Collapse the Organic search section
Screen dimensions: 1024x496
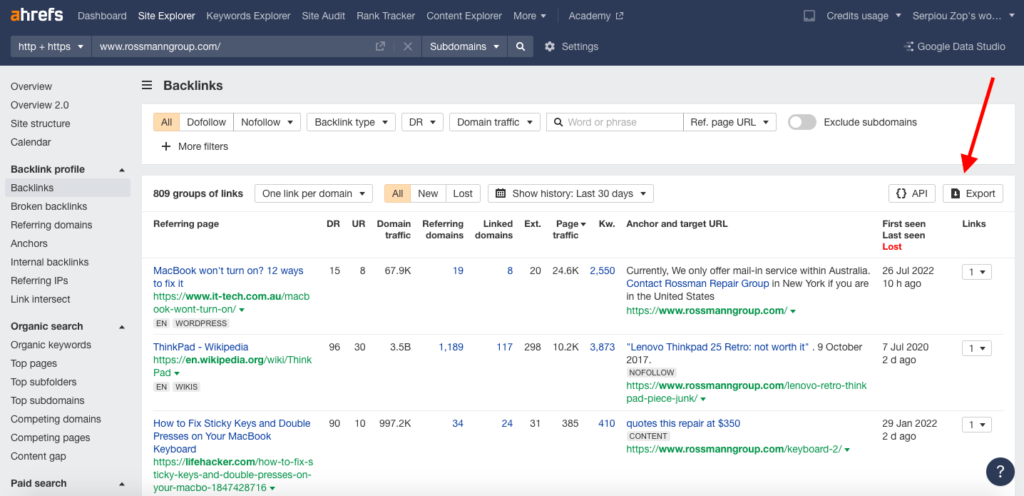click(121, 326)
